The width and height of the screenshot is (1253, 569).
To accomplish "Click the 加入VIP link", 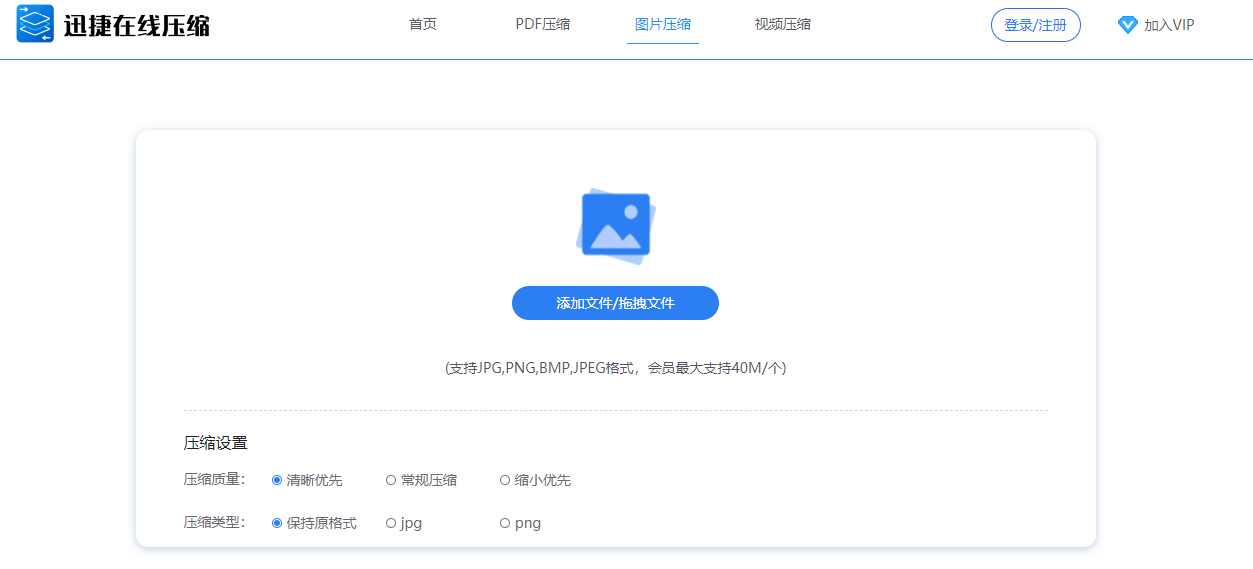I will (x=1169, y=25).
